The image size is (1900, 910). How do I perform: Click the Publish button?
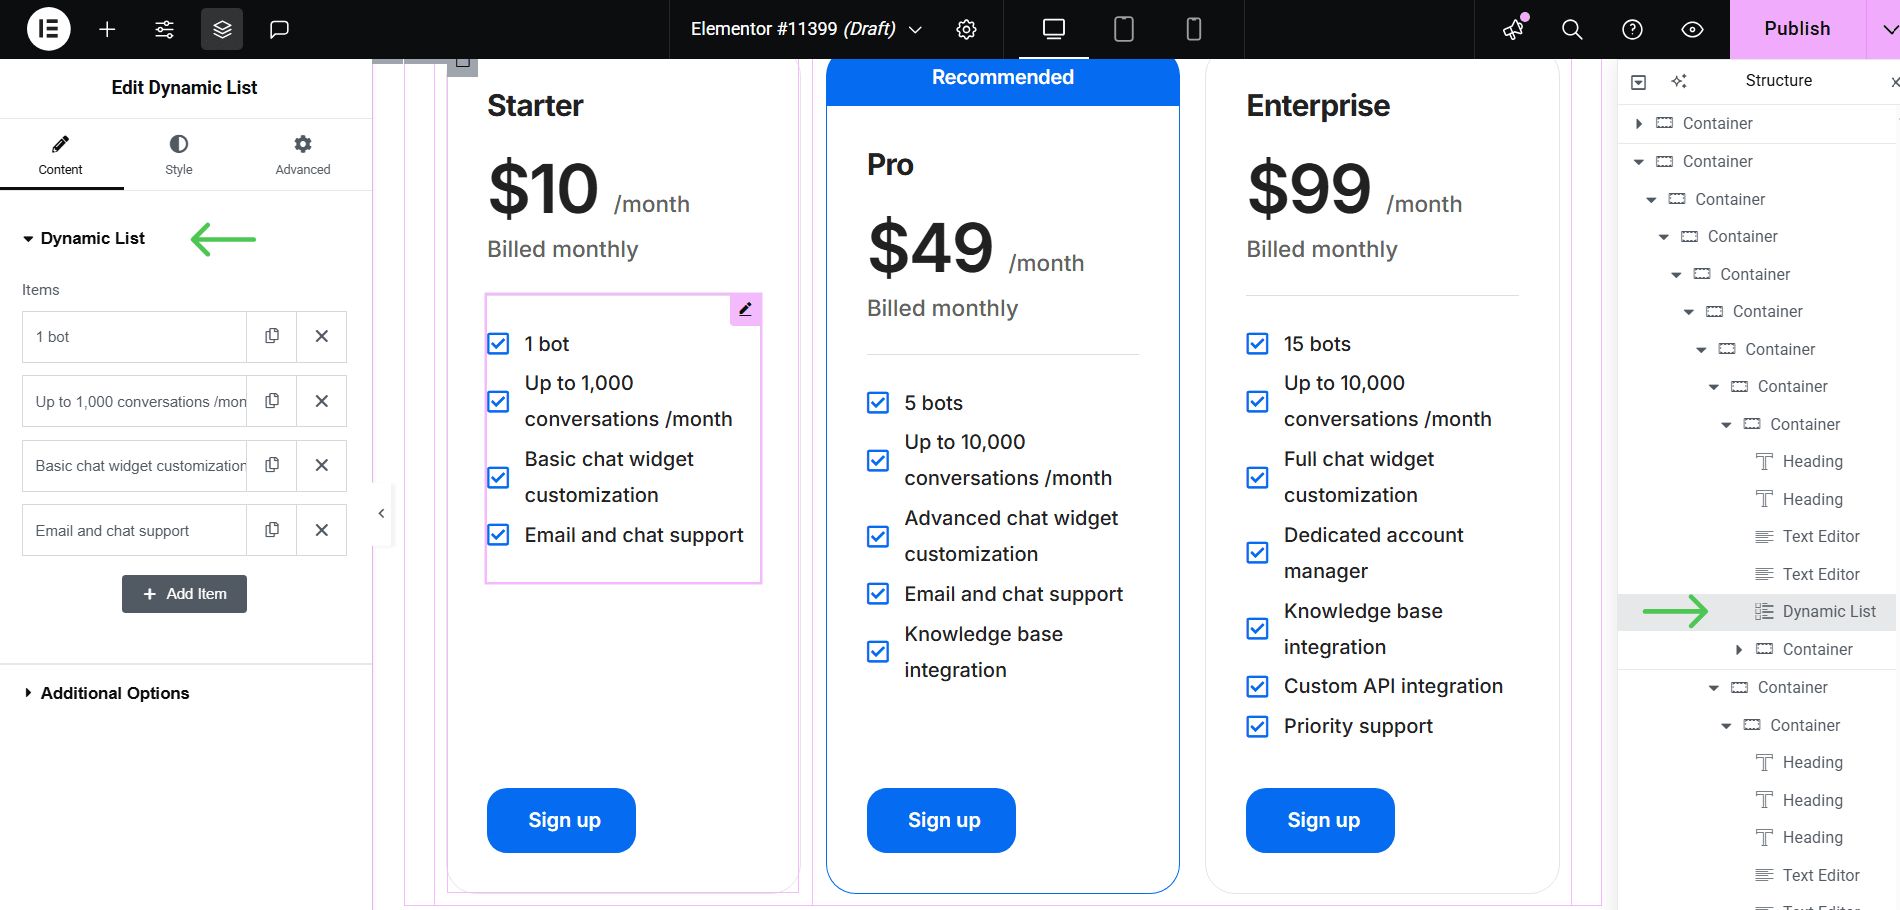[x=1797, y=29]
